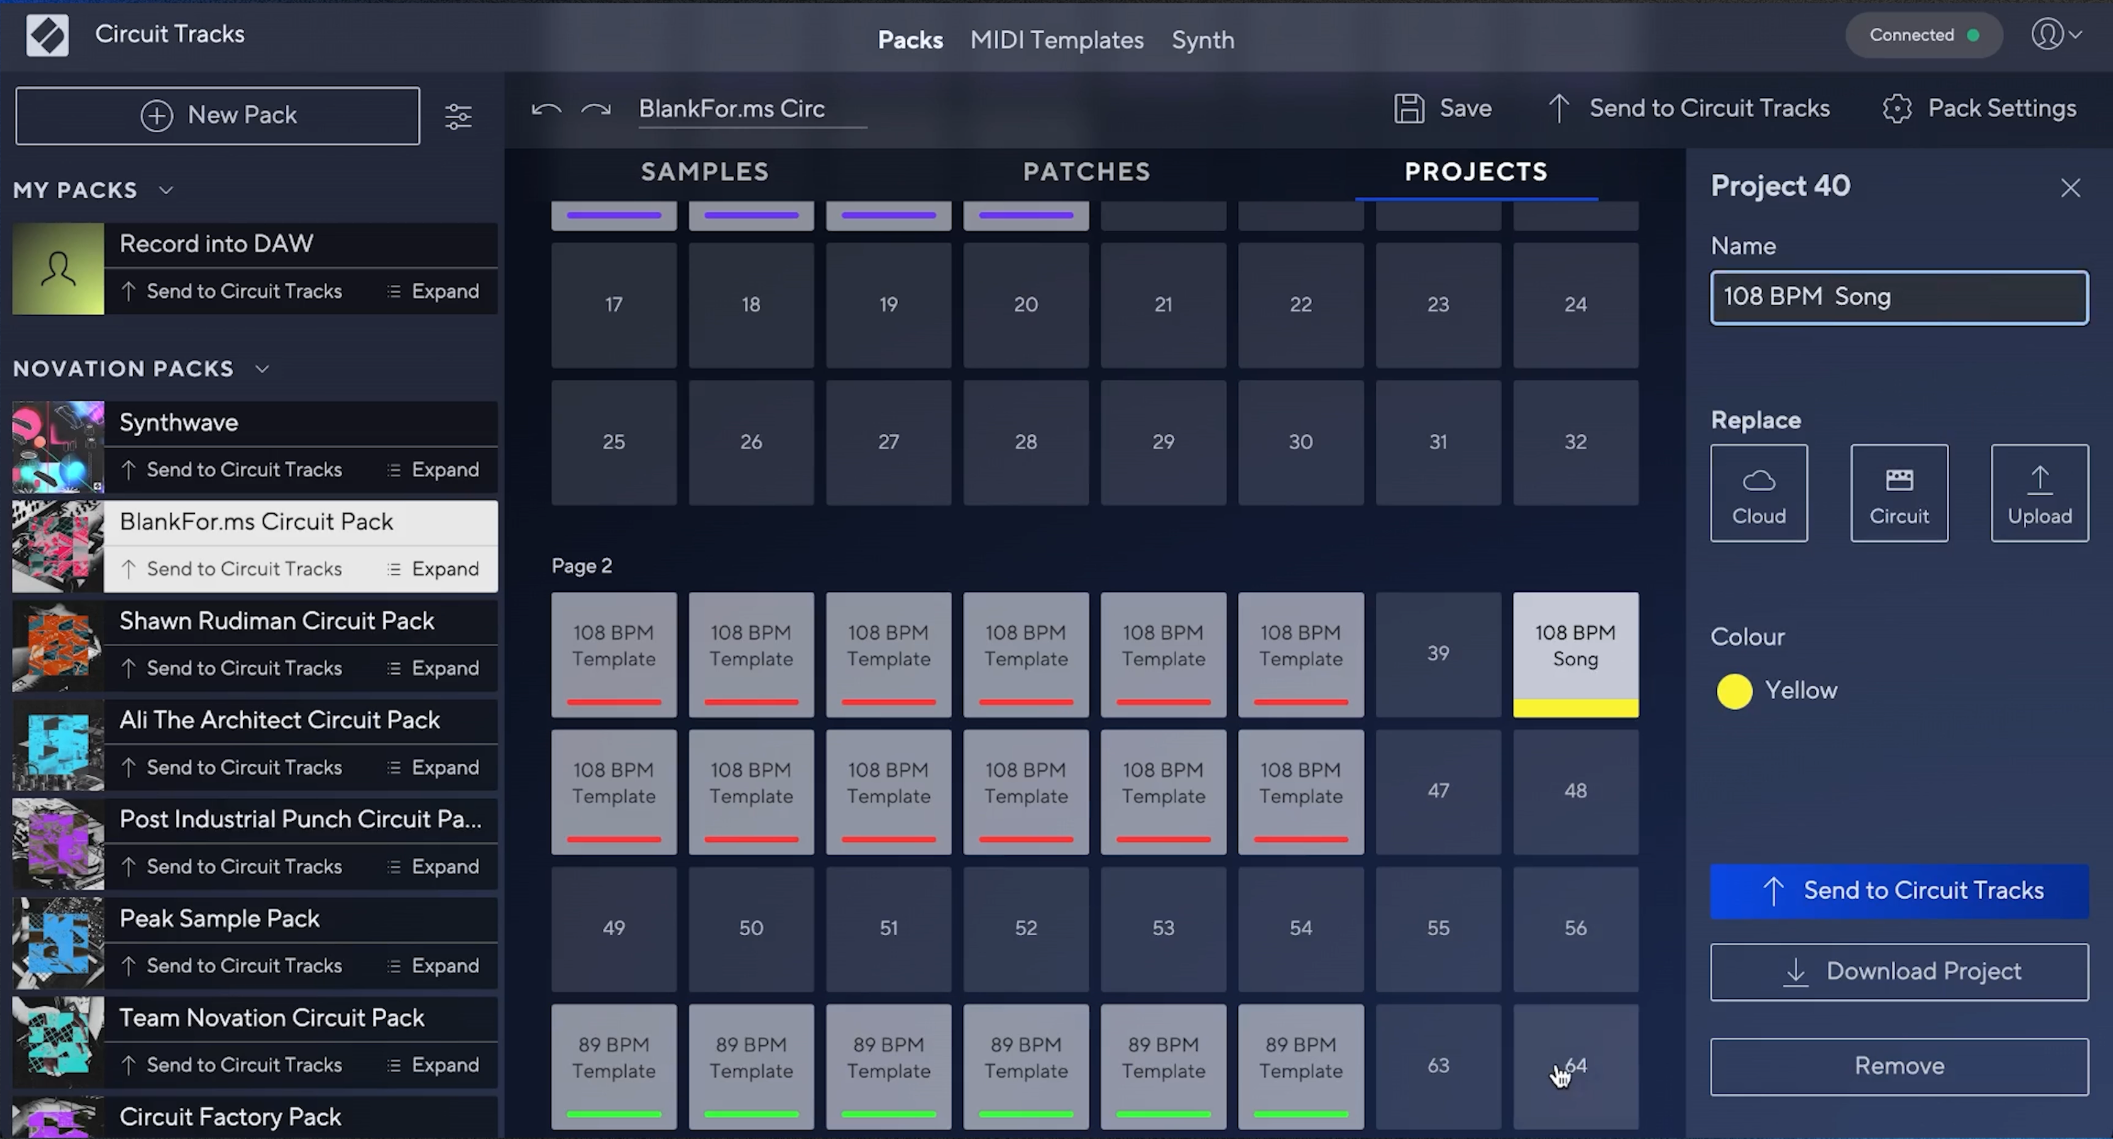Select empty project slot 64

tap(1575, 1067)
